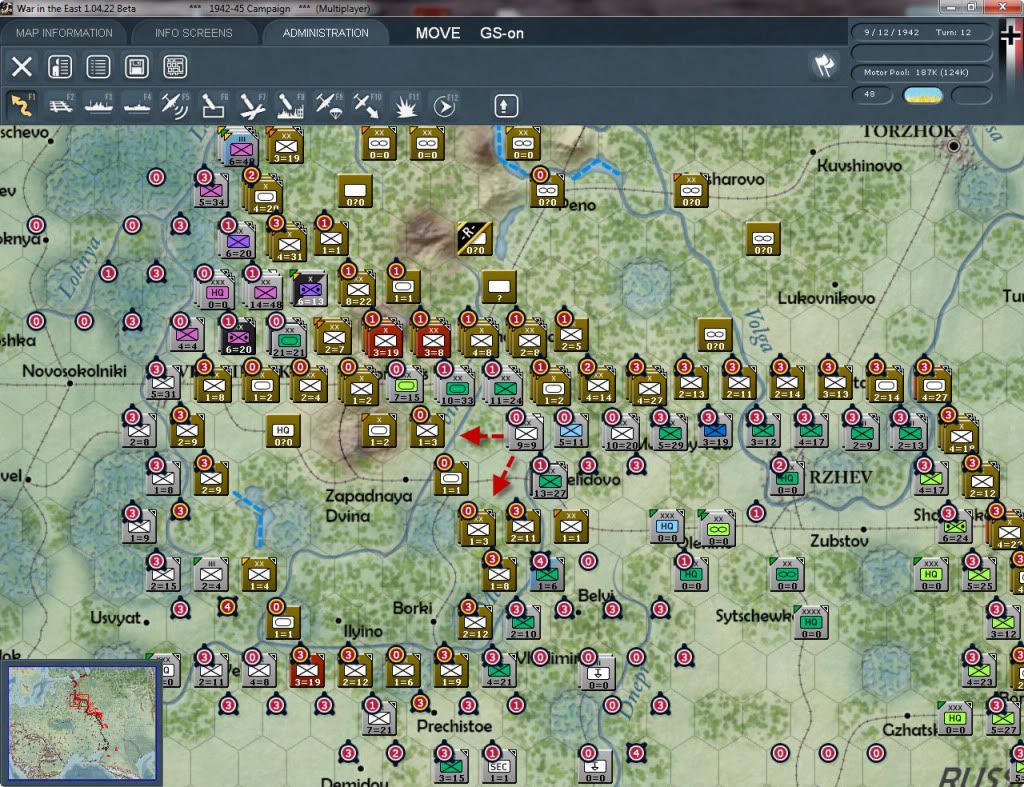Click the floppy disk Save Game icon
1024x787 pixels.
click(136, 67)
